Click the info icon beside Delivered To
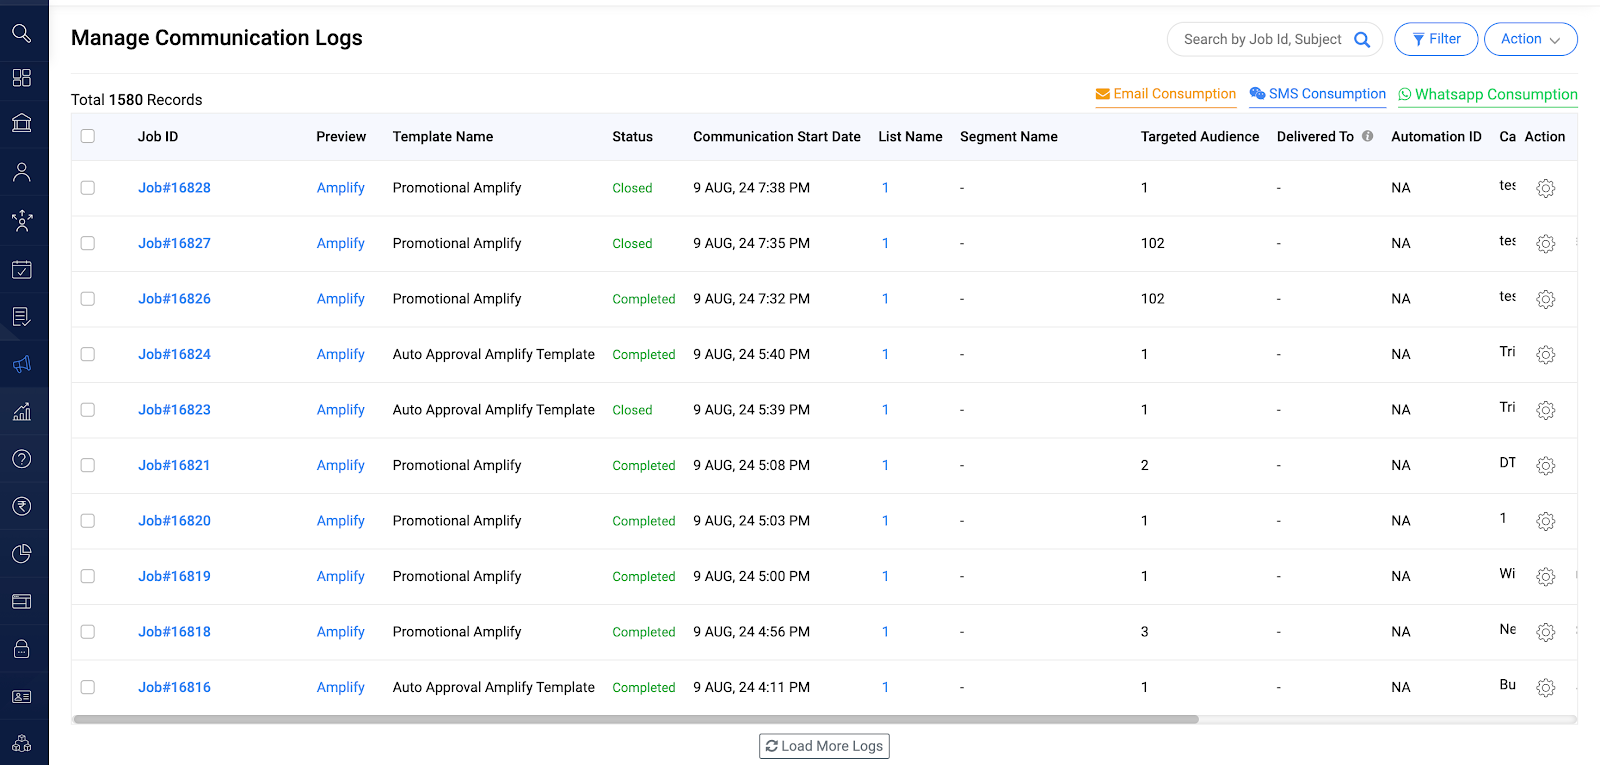1600x765 pixels. click(x=1367, y=136)
